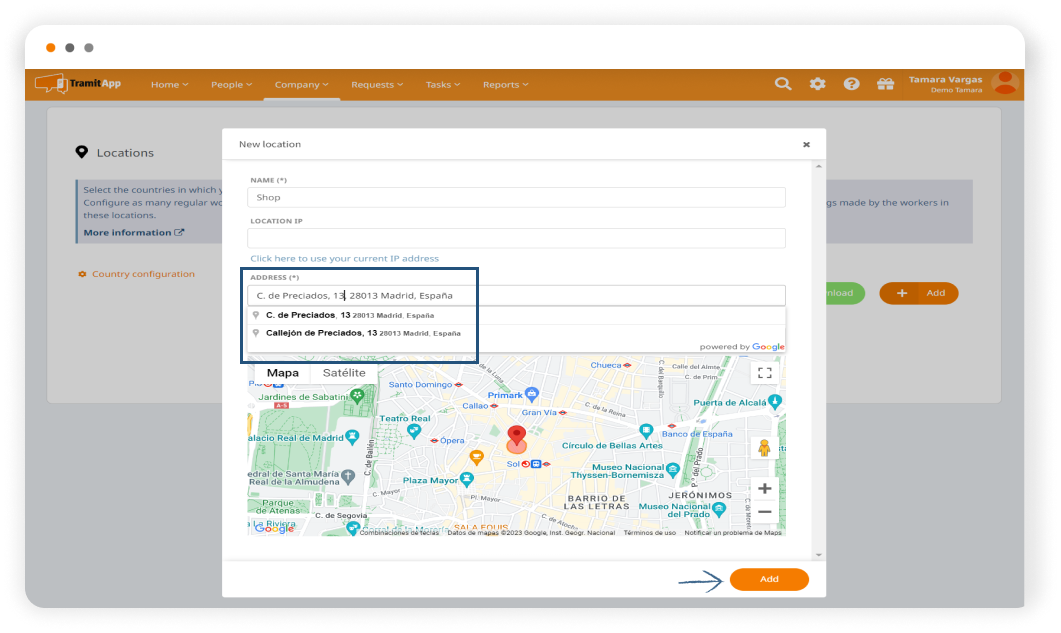The width and height of the screenshot is (1061, 633).
Task: Toggle fullscreen view on the map
Action: 765,373
